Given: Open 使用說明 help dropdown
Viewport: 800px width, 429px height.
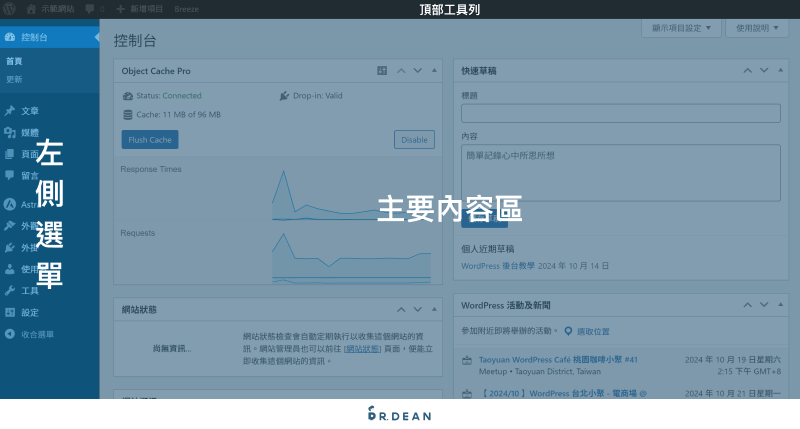Looking at the screenshot, I should click(757, 28).
